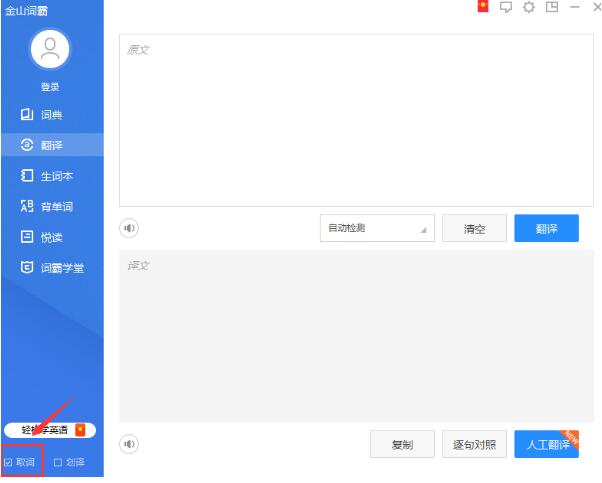The width and height of the screenshot is (602, 483).
Task: Play audio of the translated text
Action: click(129, 444)
